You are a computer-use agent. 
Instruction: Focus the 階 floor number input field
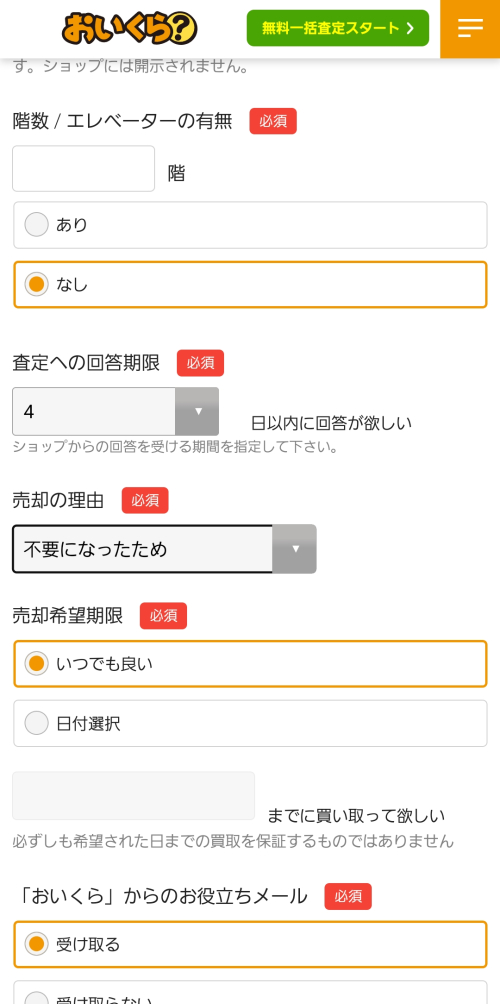(83, 168)
